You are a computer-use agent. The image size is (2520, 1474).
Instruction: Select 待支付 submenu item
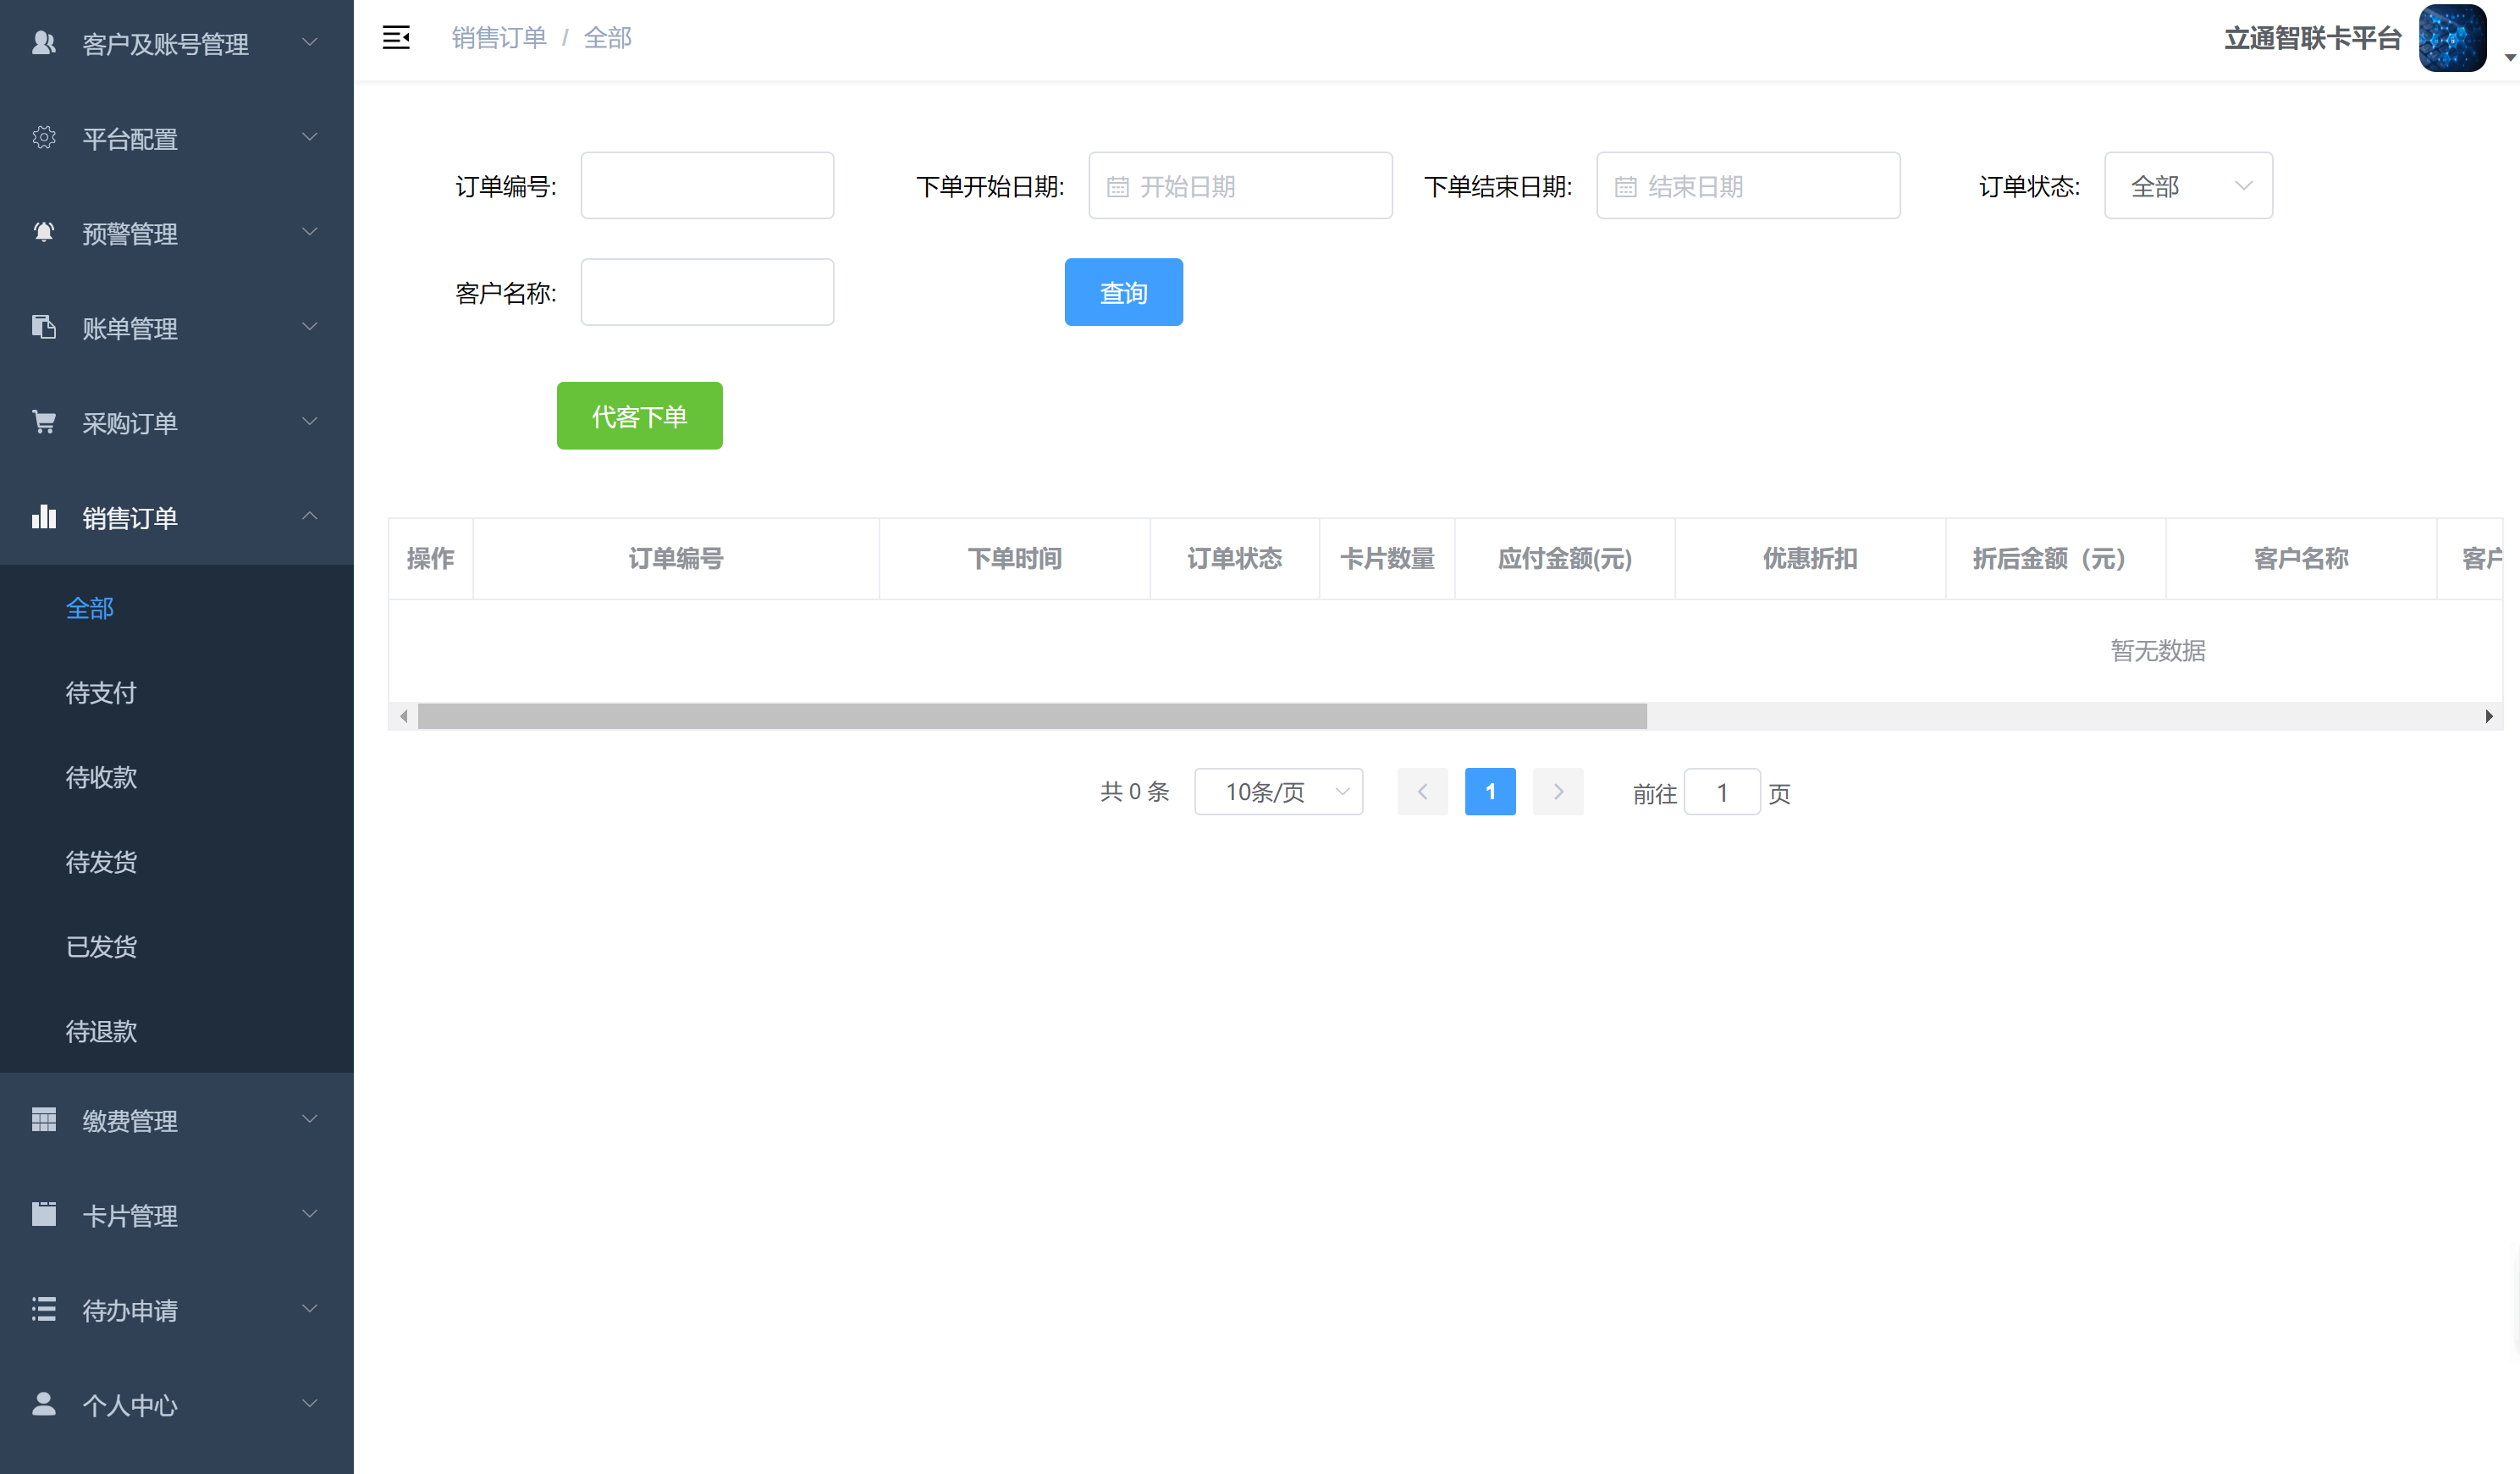click(177, 693)
